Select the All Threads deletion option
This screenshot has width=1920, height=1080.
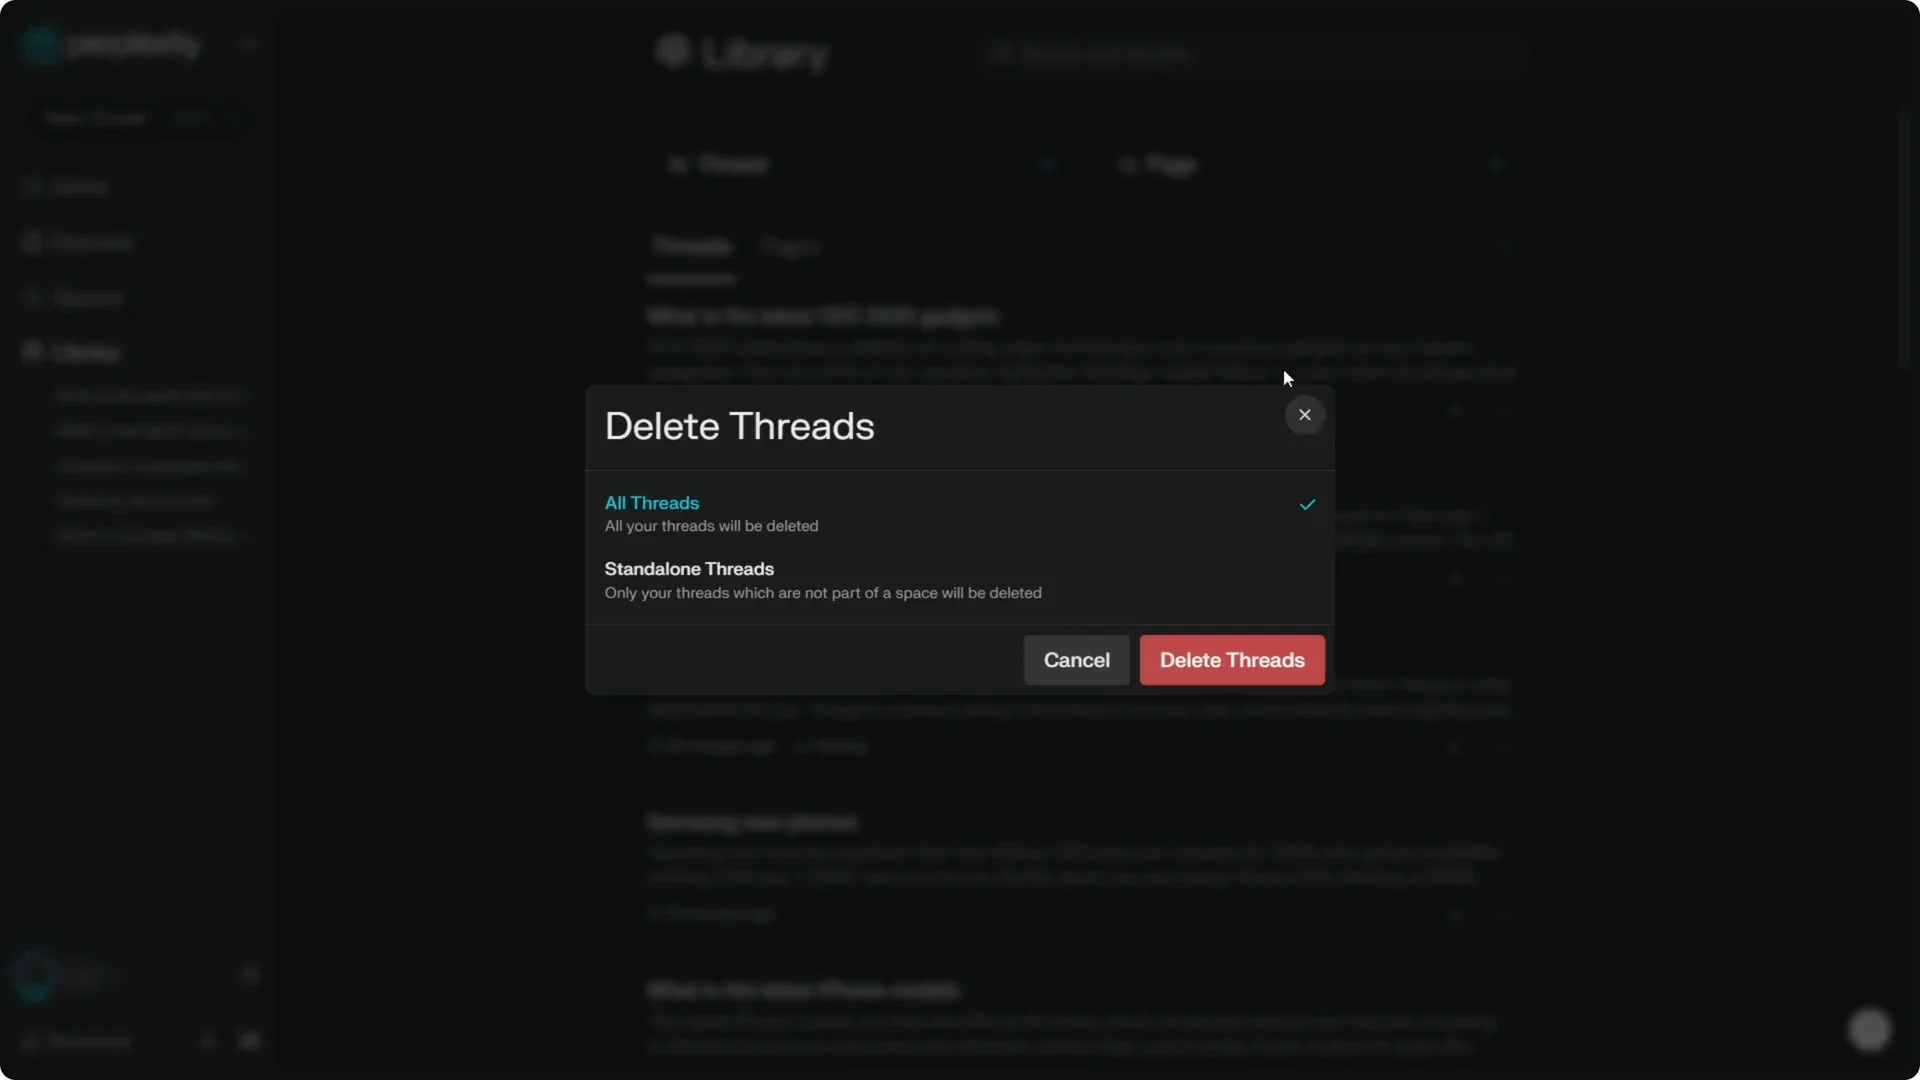click(651, 503)
